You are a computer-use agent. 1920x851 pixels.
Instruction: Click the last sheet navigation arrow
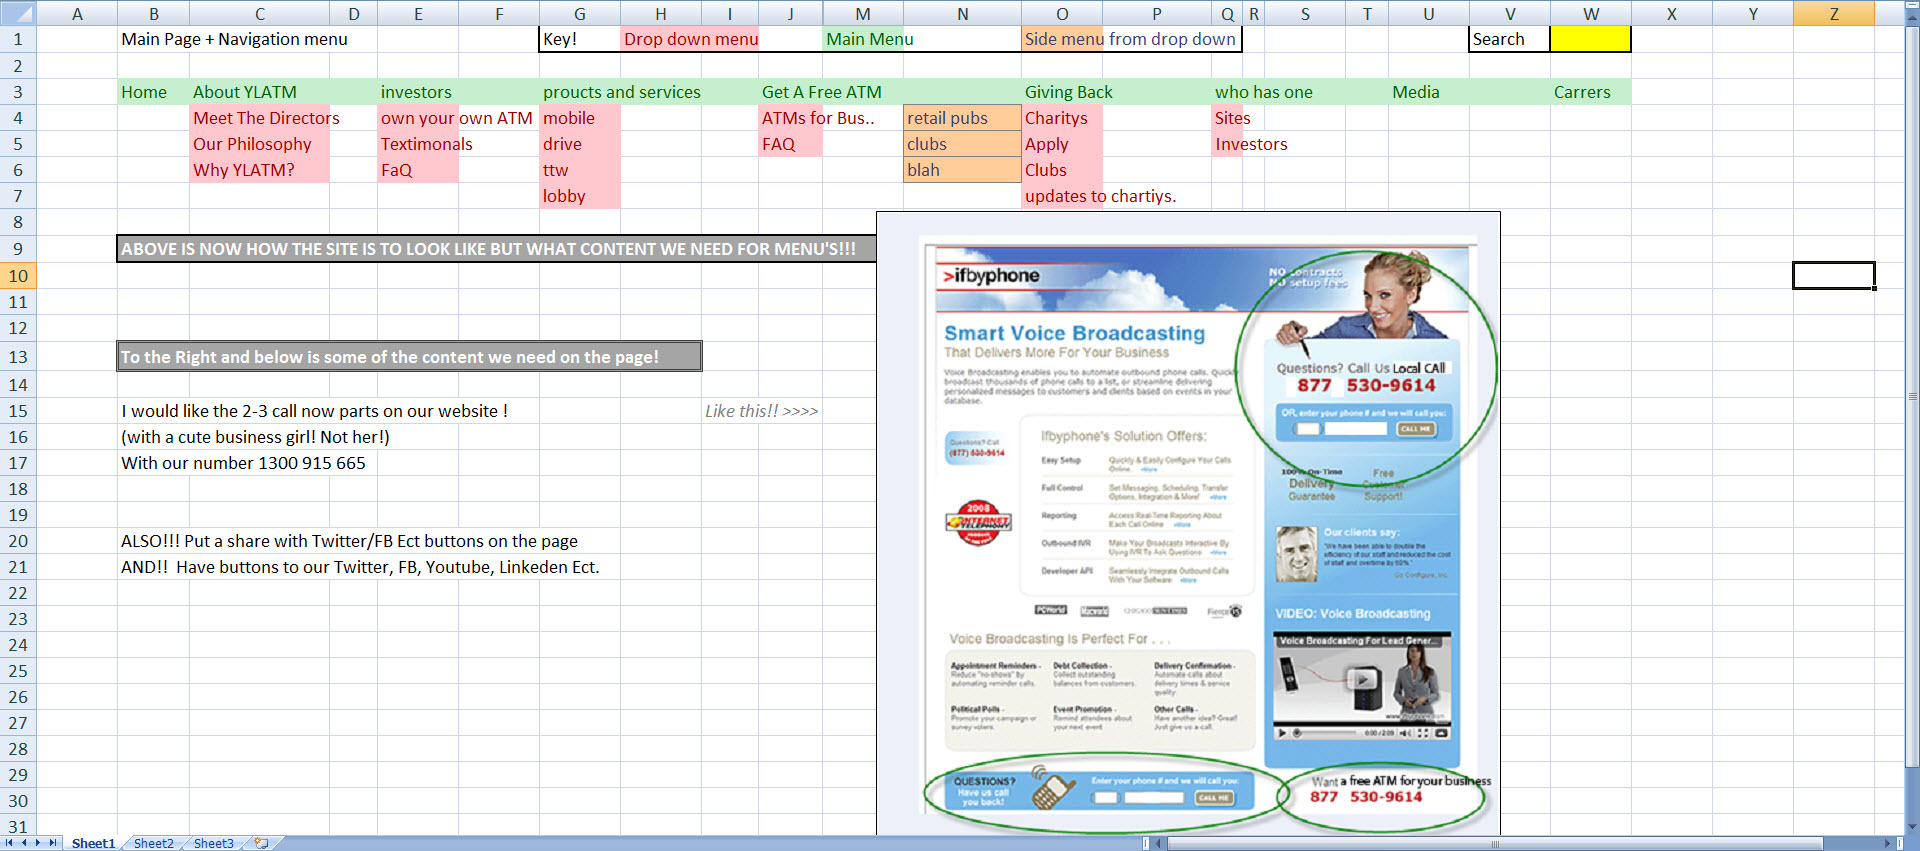pyautogui.click(x=54, y=843)
